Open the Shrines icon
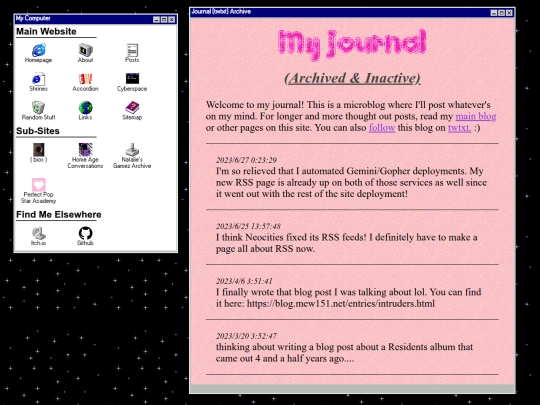This screenshot has width=540, height=405. point(39,79)
